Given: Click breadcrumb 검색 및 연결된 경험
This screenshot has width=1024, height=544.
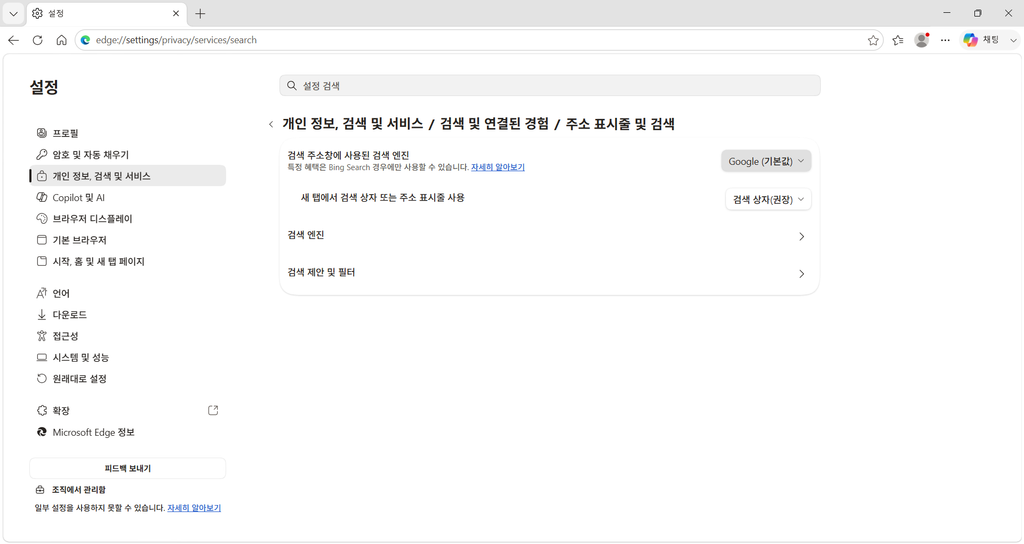Looking at the screenshot, I should coord(494,124).
